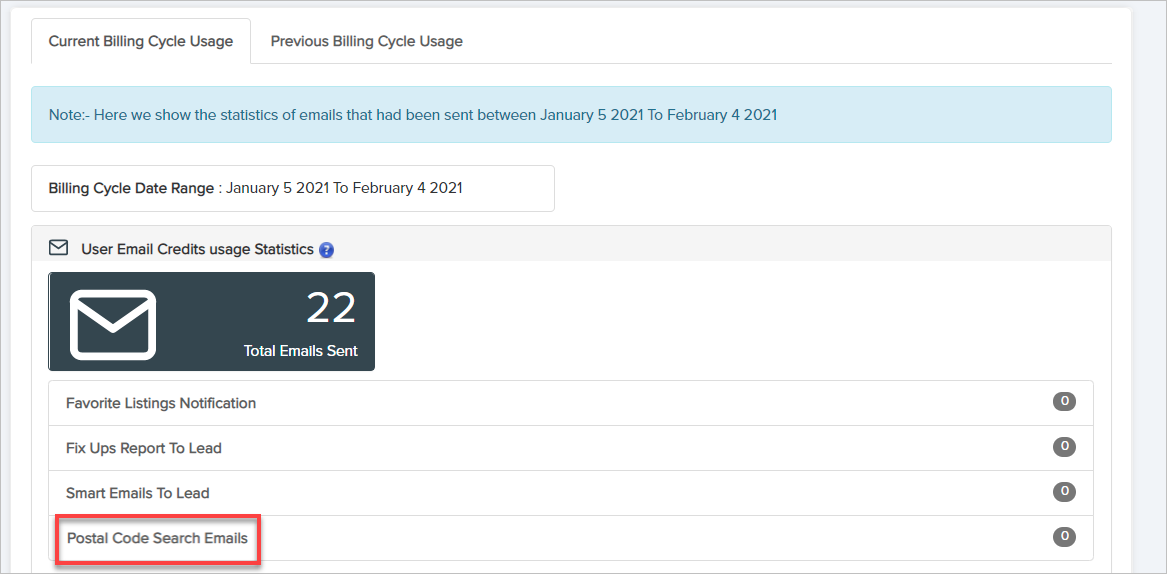Click the date range text in the blue note
The height and width of the screenshot is (574, 1167).
point(658,115)
